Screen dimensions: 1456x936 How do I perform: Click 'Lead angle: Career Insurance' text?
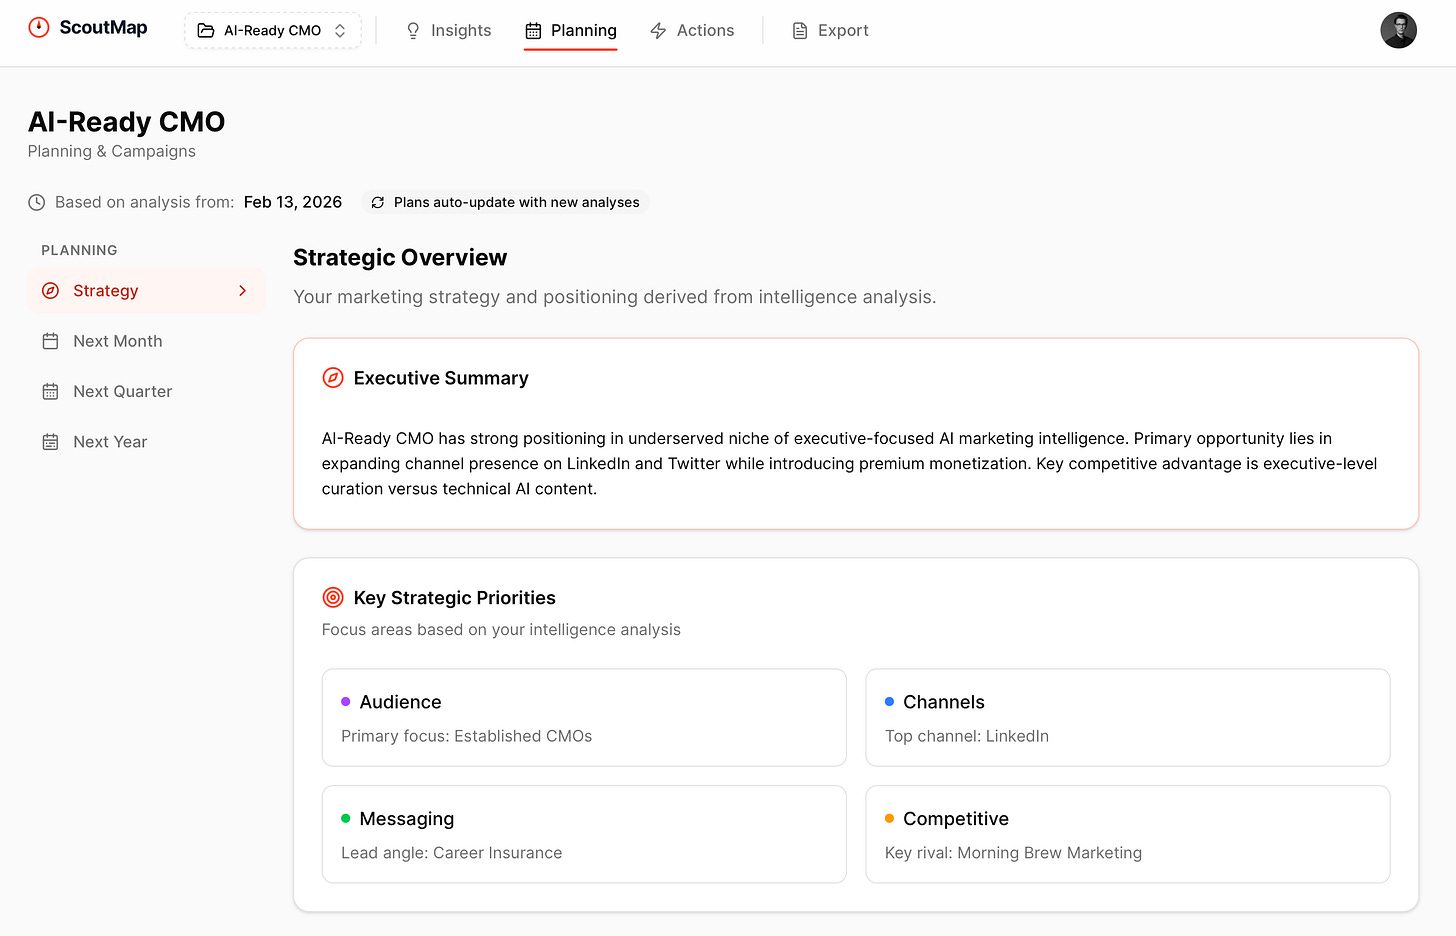[x=452, y=853]
